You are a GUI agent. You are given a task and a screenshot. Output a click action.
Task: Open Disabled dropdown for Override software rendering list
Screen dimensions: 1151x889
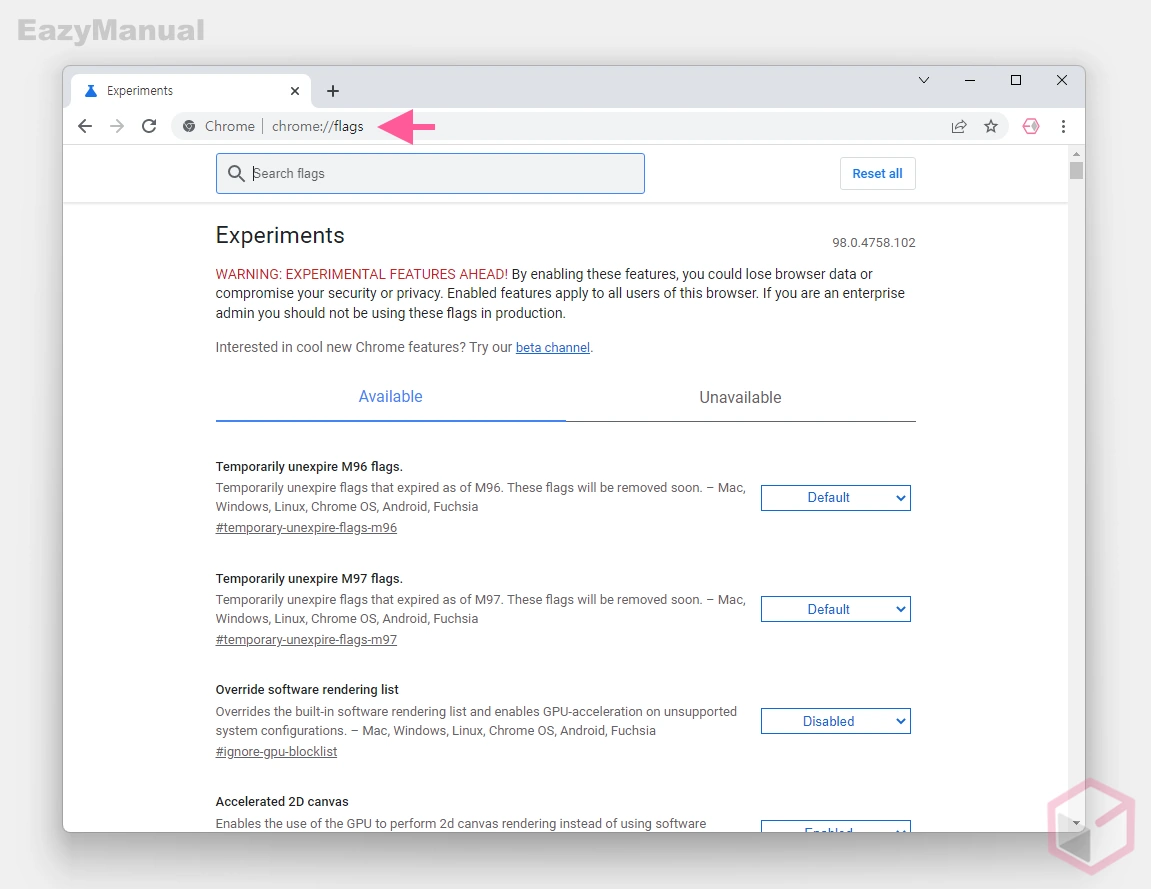pos(835,721)
